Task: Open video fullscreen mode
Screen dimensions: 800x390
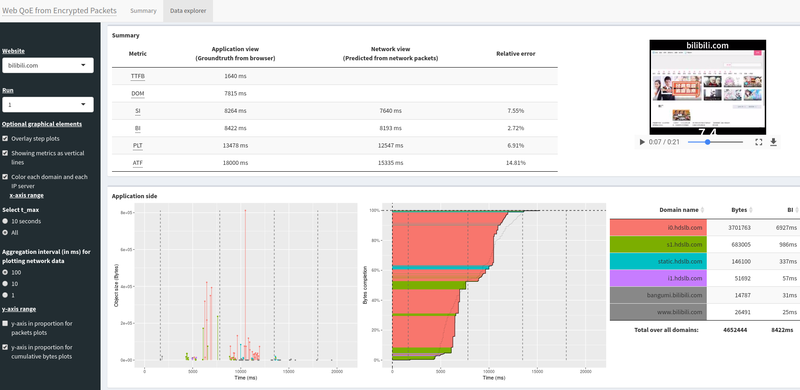Action: pyautogui.click(x=758, y=142)
